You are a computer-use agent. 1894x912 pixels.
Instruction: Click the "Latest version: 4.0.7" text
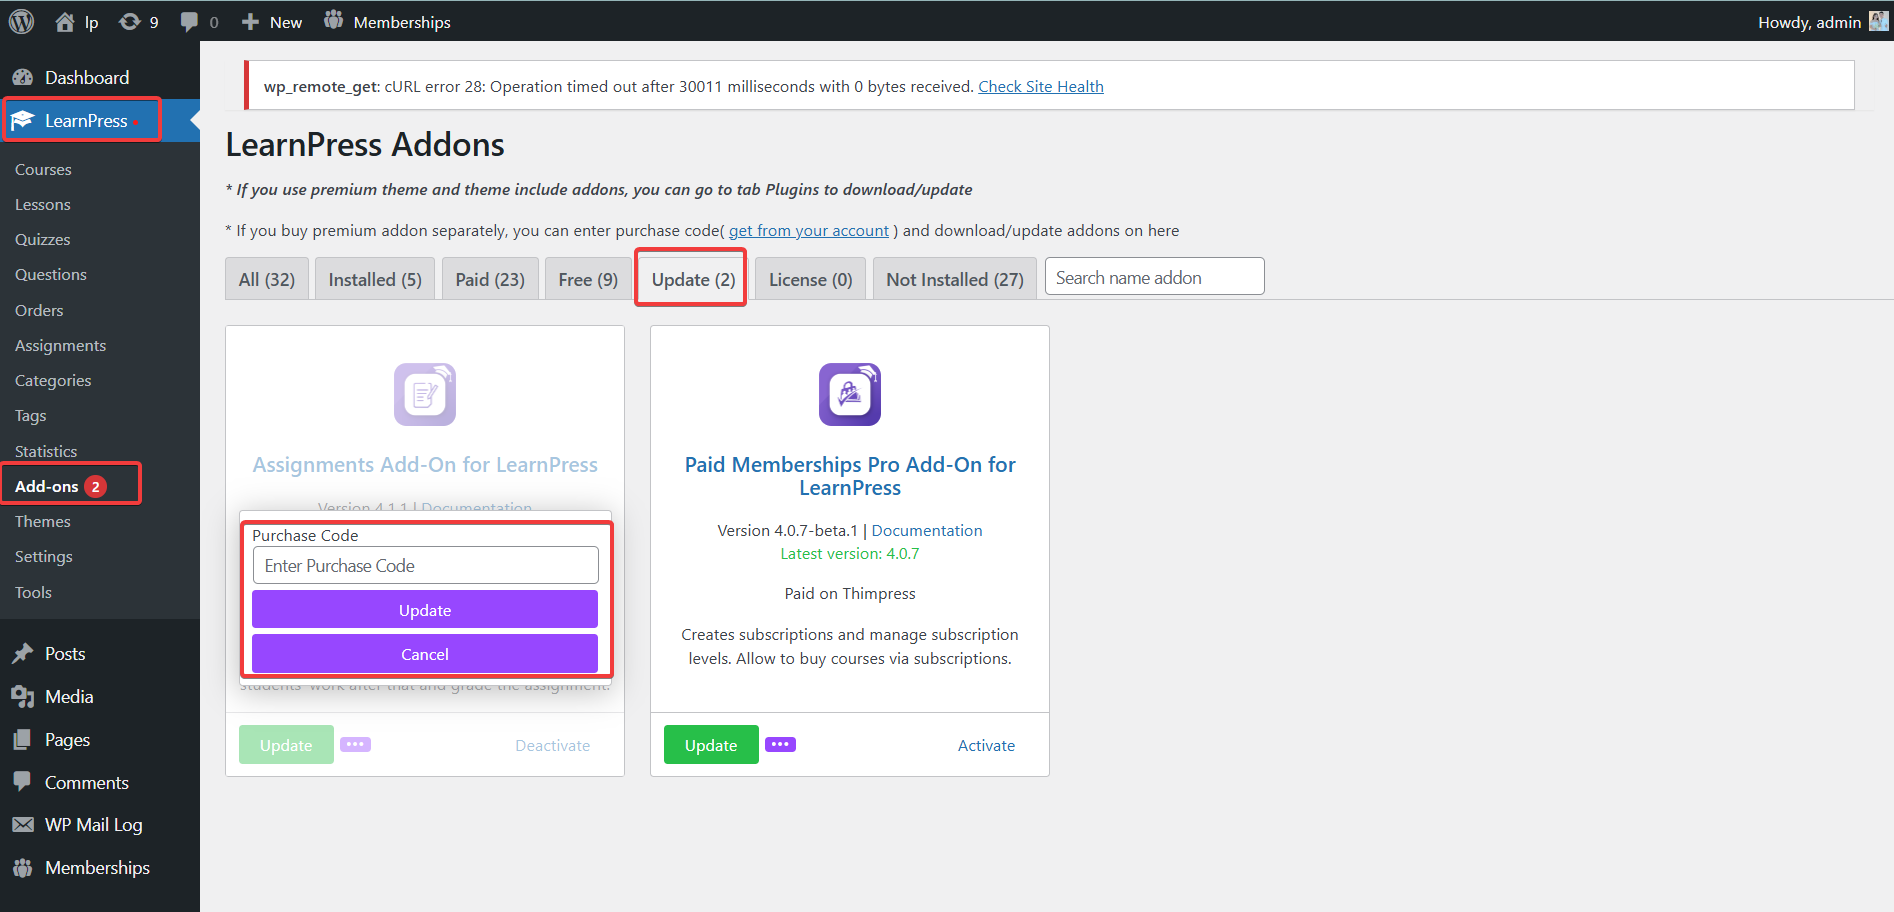850,553
